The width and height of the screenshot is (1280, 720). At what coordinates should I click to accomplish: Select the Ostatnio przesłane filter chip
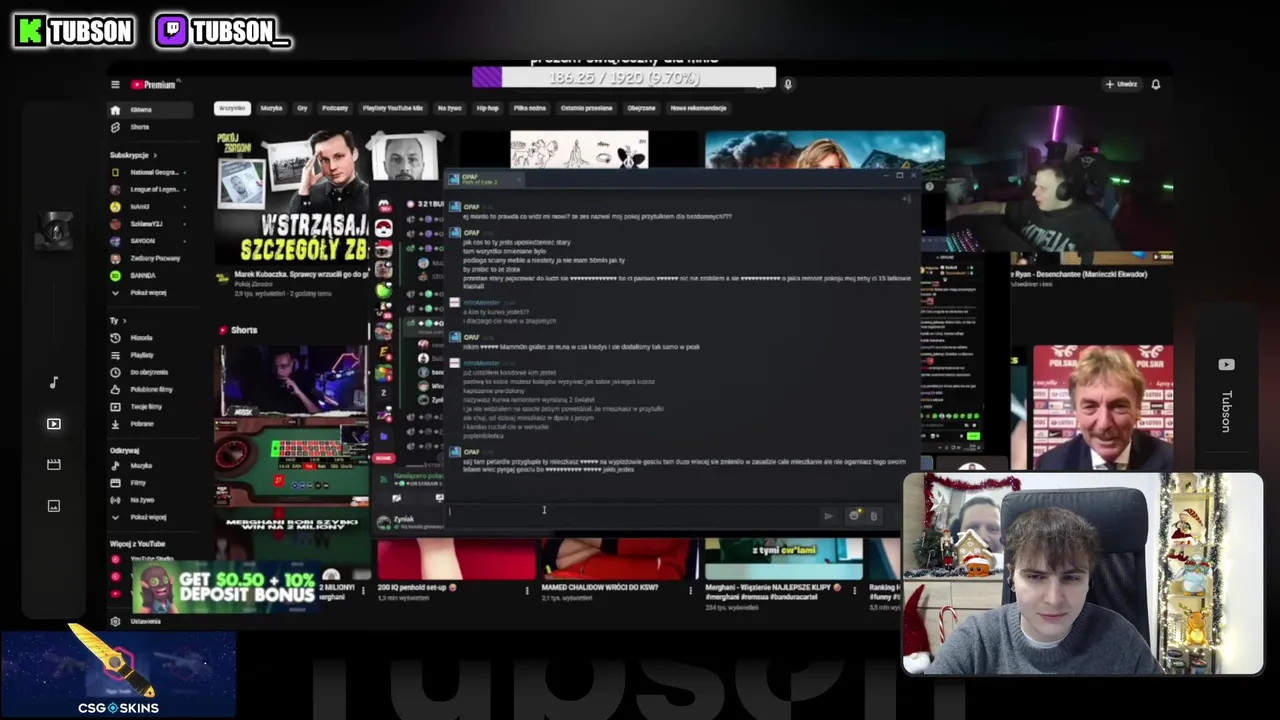coord(587,108)
